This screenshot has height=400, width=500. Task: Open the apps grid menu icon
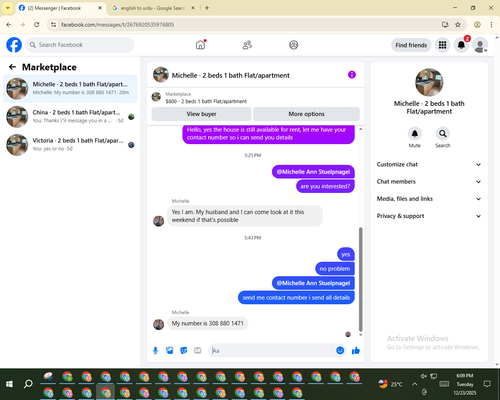click(x=442, y=45)
